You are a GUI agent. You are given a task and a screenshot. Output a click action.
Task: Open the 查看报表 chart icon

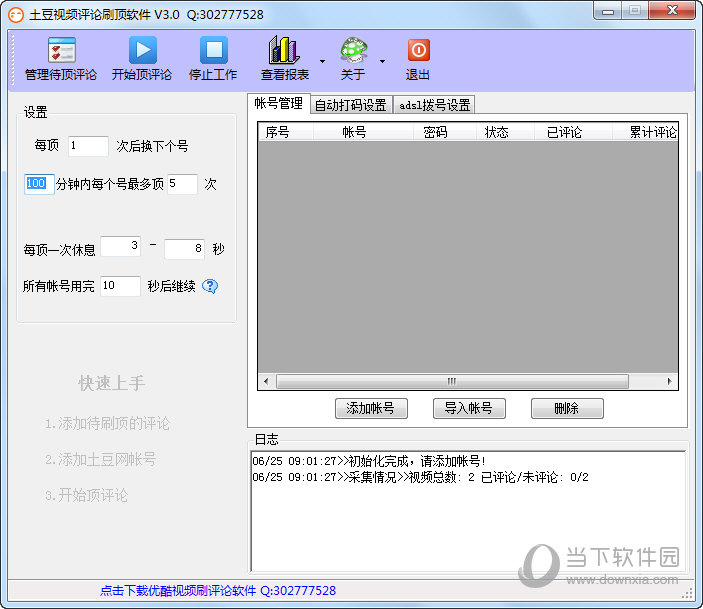(284, 50)
